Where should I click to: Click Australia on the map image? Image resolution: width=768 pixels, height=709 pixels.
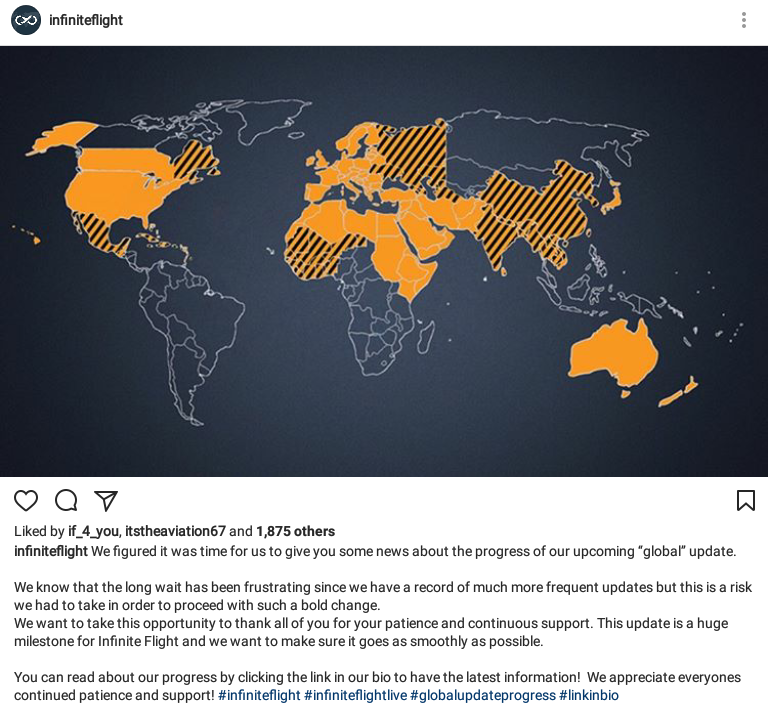[x=612, y=355]
